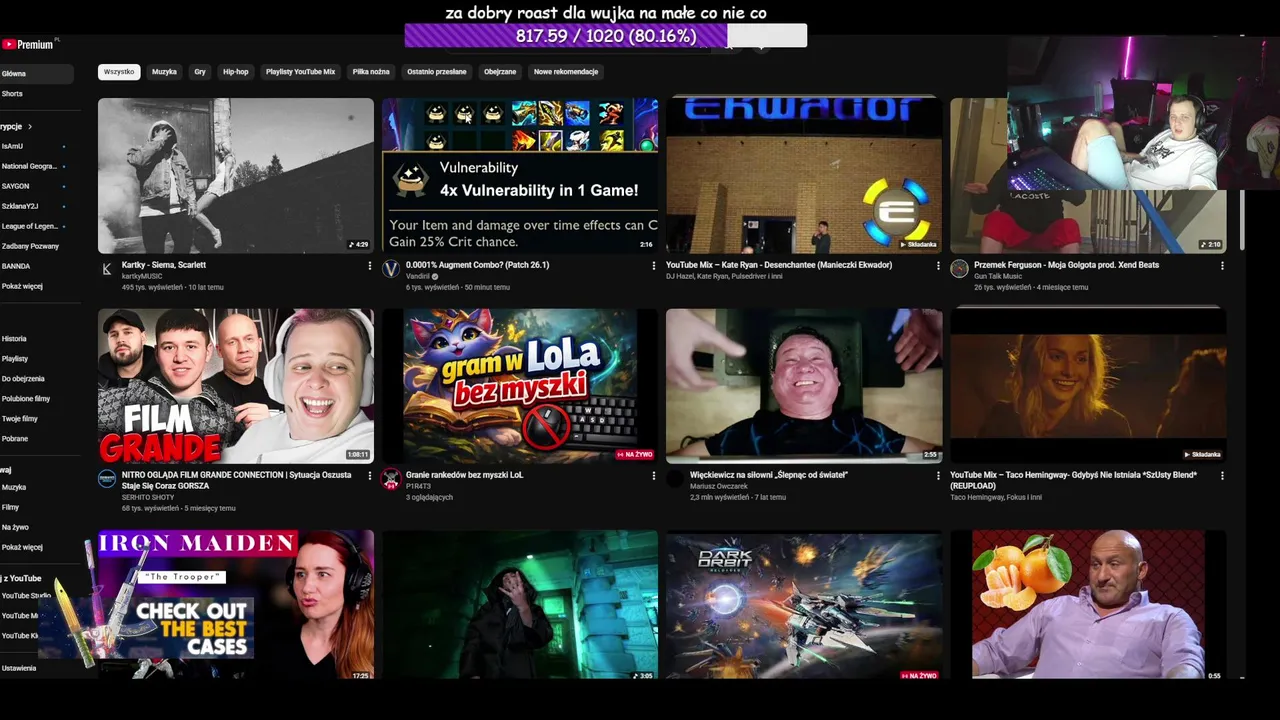Open options menu for NITRO OGLĄDA FILM GRANDE video

point(369,476)
